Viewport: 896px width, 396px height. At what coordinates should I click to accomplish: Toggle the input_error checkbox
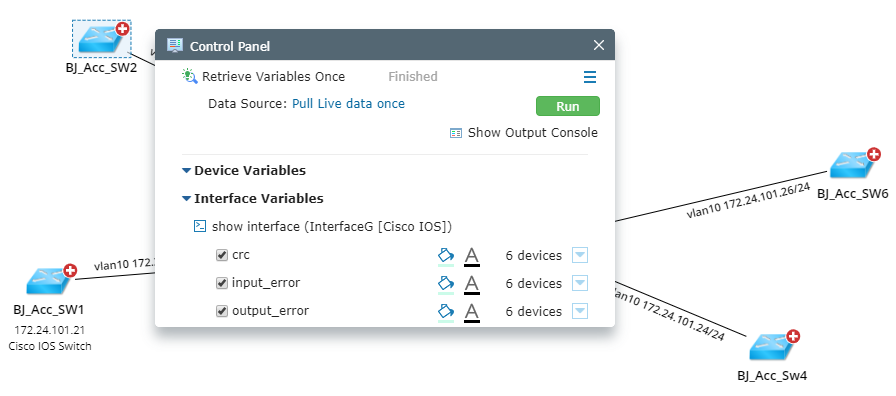coord(222,283)
